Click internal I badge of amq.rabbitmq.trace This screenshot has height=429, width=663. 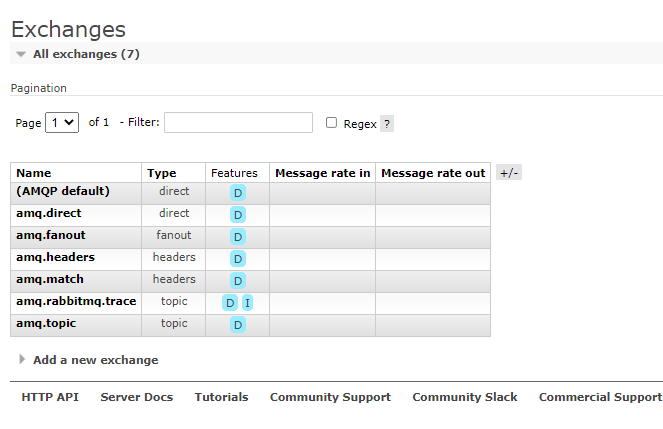point(247,303)
